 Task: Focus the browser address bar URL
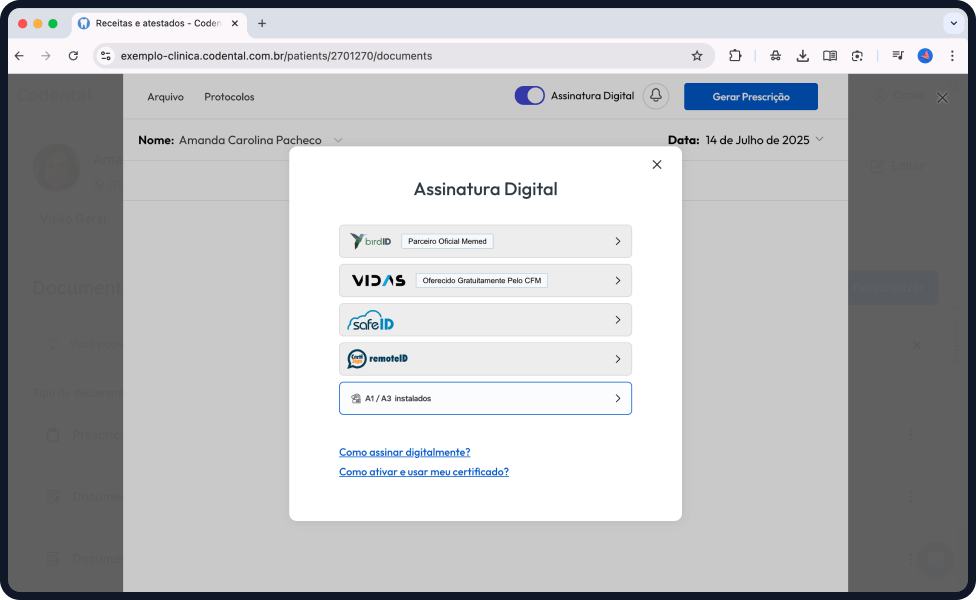click(x=276, y=56)
